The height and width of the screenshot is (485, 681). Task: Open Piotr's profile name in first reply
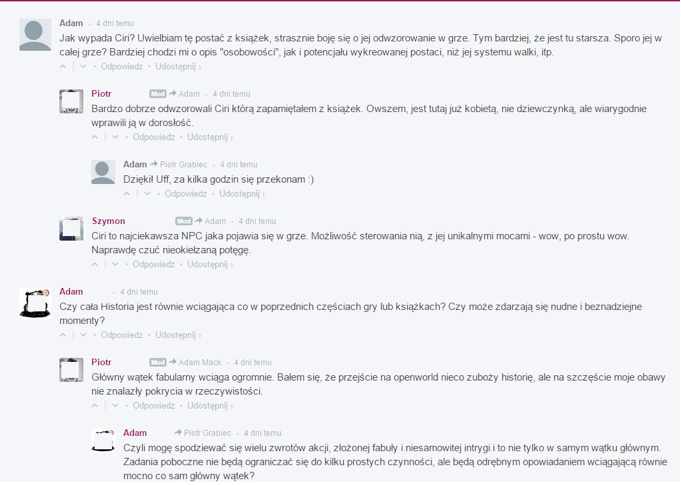pos(101,94)
